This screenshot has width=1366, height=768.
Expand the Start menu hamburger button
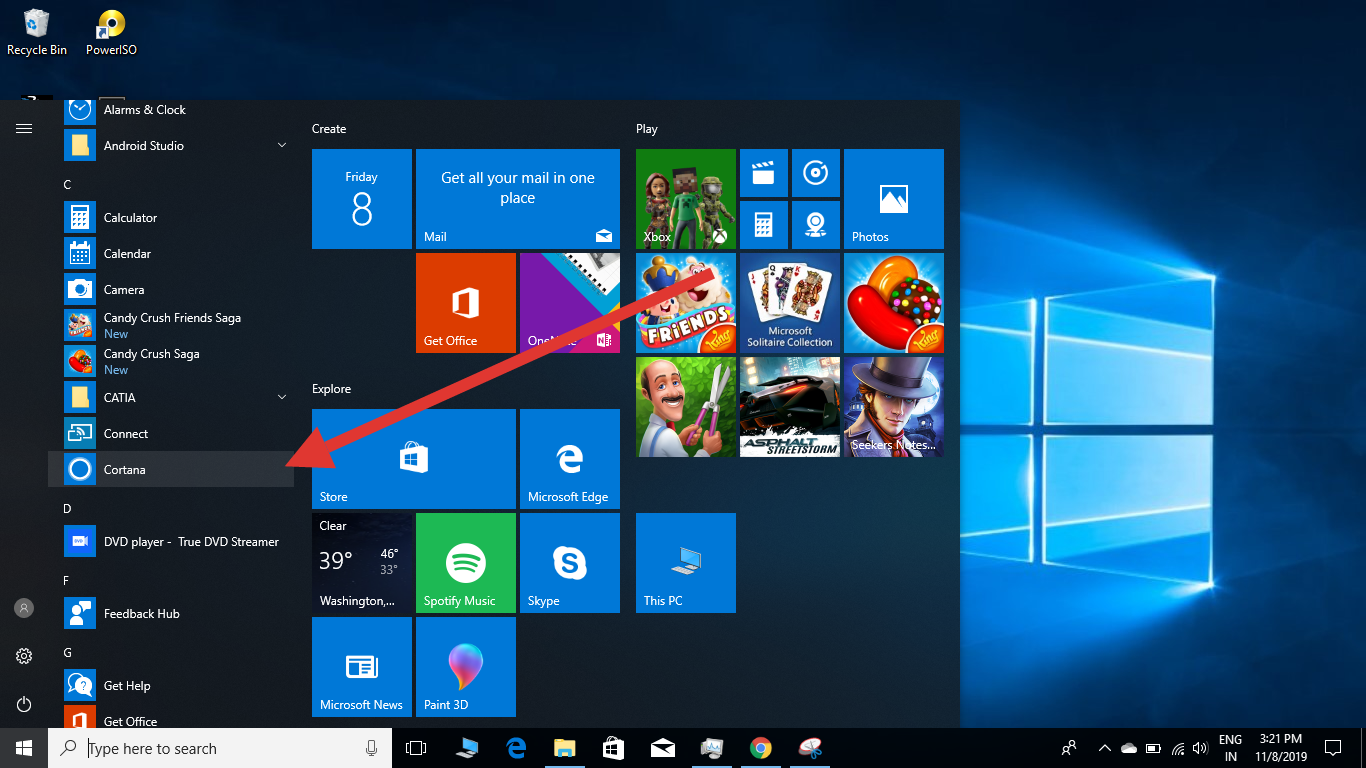click(24, 128)
